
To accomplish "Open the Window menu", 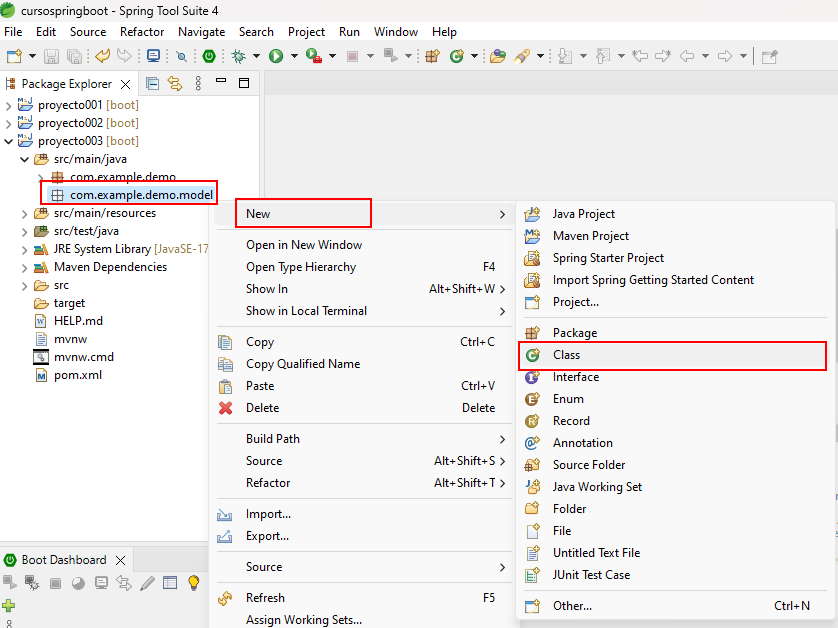I will coord(395,32).
